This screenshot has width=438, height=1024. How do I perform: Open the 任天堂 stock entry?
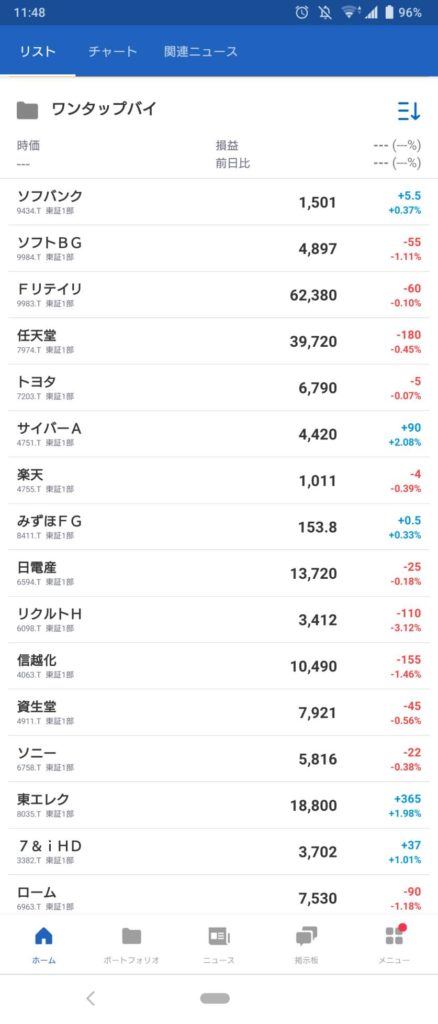219,341
